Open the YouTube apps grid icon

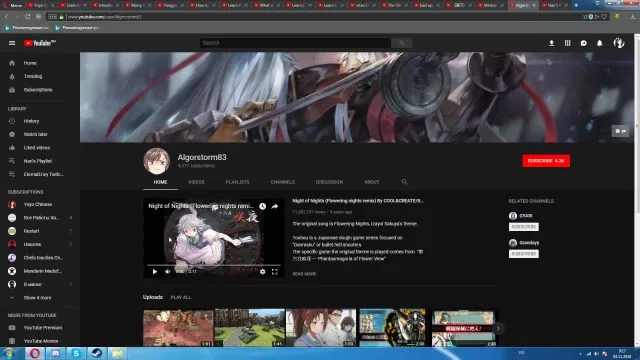(567, 43)
